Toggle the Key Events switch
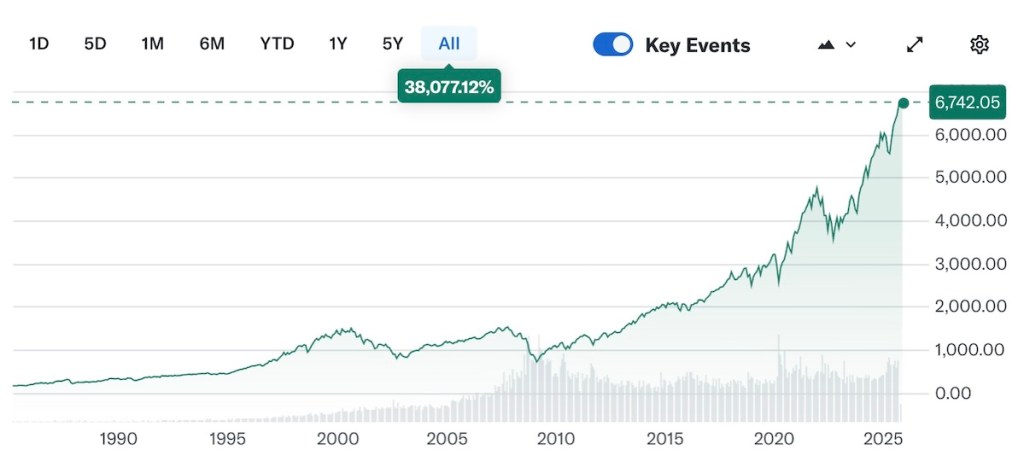The image size is (1024, 467). (x=613, y=44)
